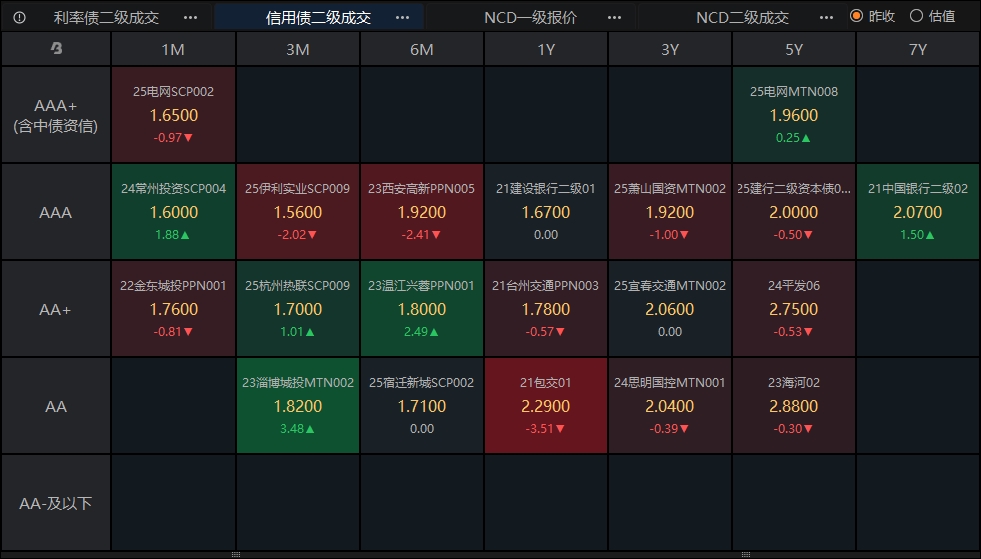Click the 22金东城投PPN001 bond name
Screen dimensions: 981x559
(x=173, y=285)
